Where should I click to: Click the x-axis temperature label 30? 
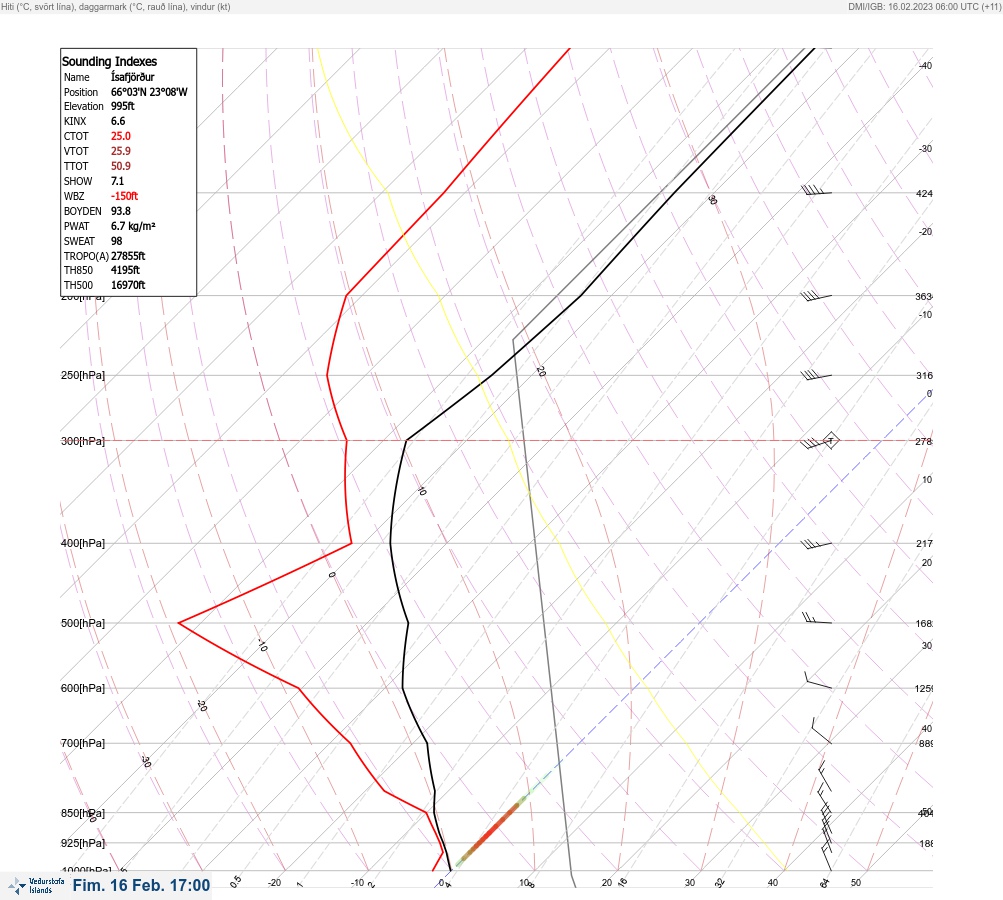[x=690, y=883]
